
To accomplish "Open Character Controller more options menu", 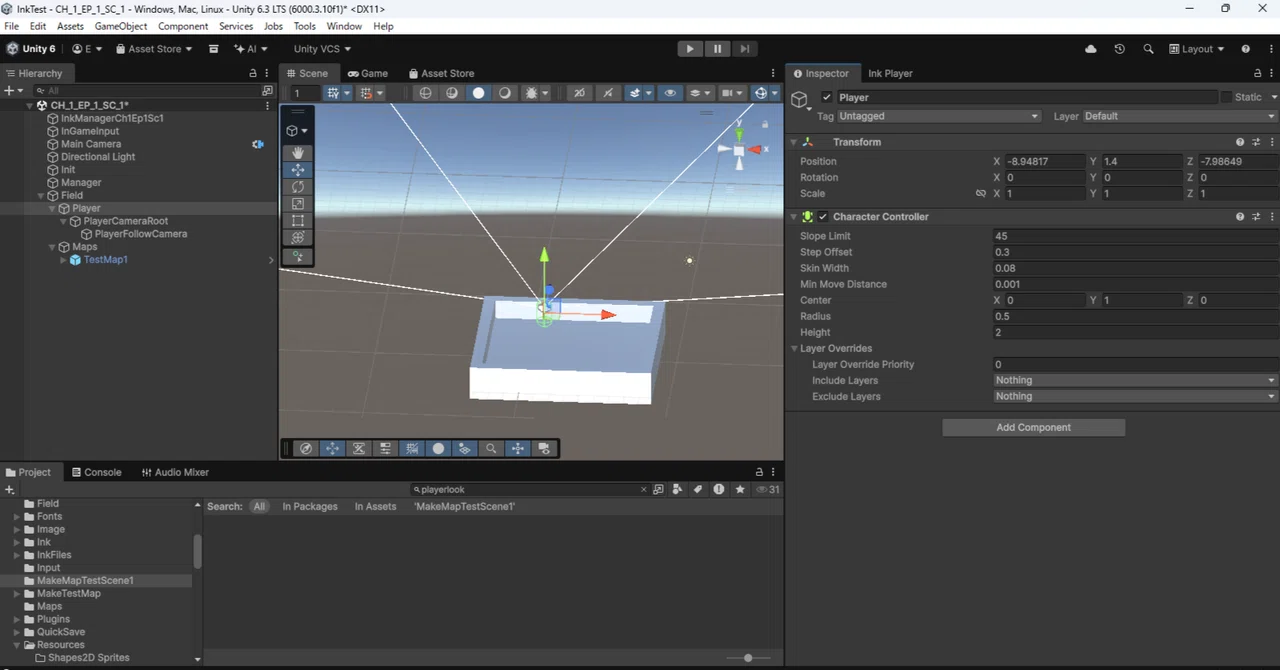I will 1270,217.
